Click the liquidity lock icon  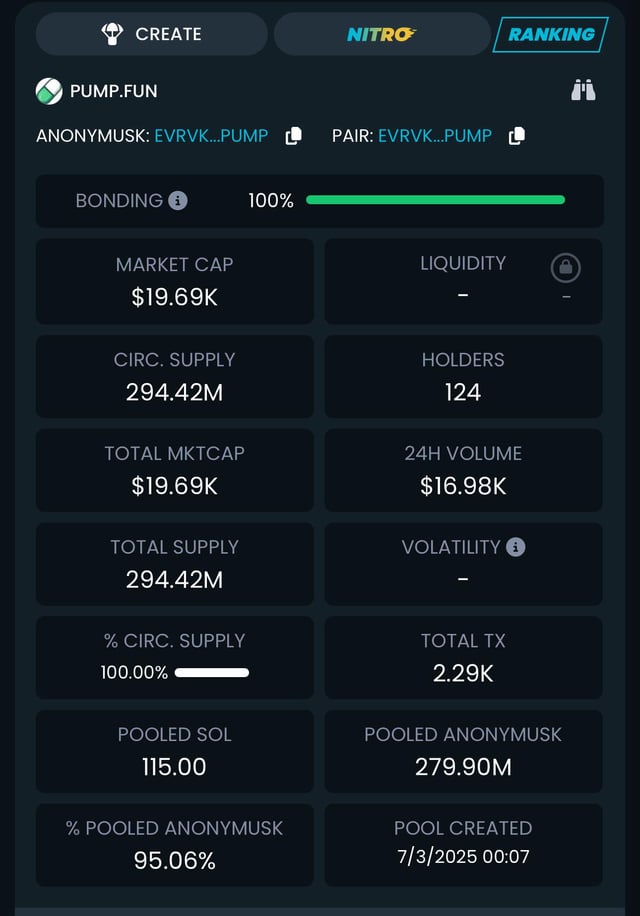tap(565, 268)
